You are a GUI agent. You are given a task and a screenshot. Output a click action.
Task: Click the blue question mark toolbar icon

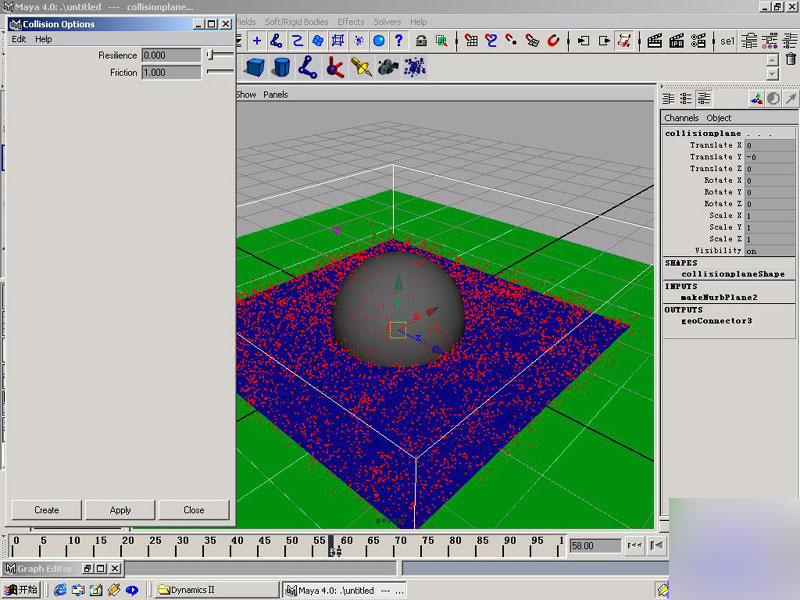pyautogui.click(x=399, y=41)
